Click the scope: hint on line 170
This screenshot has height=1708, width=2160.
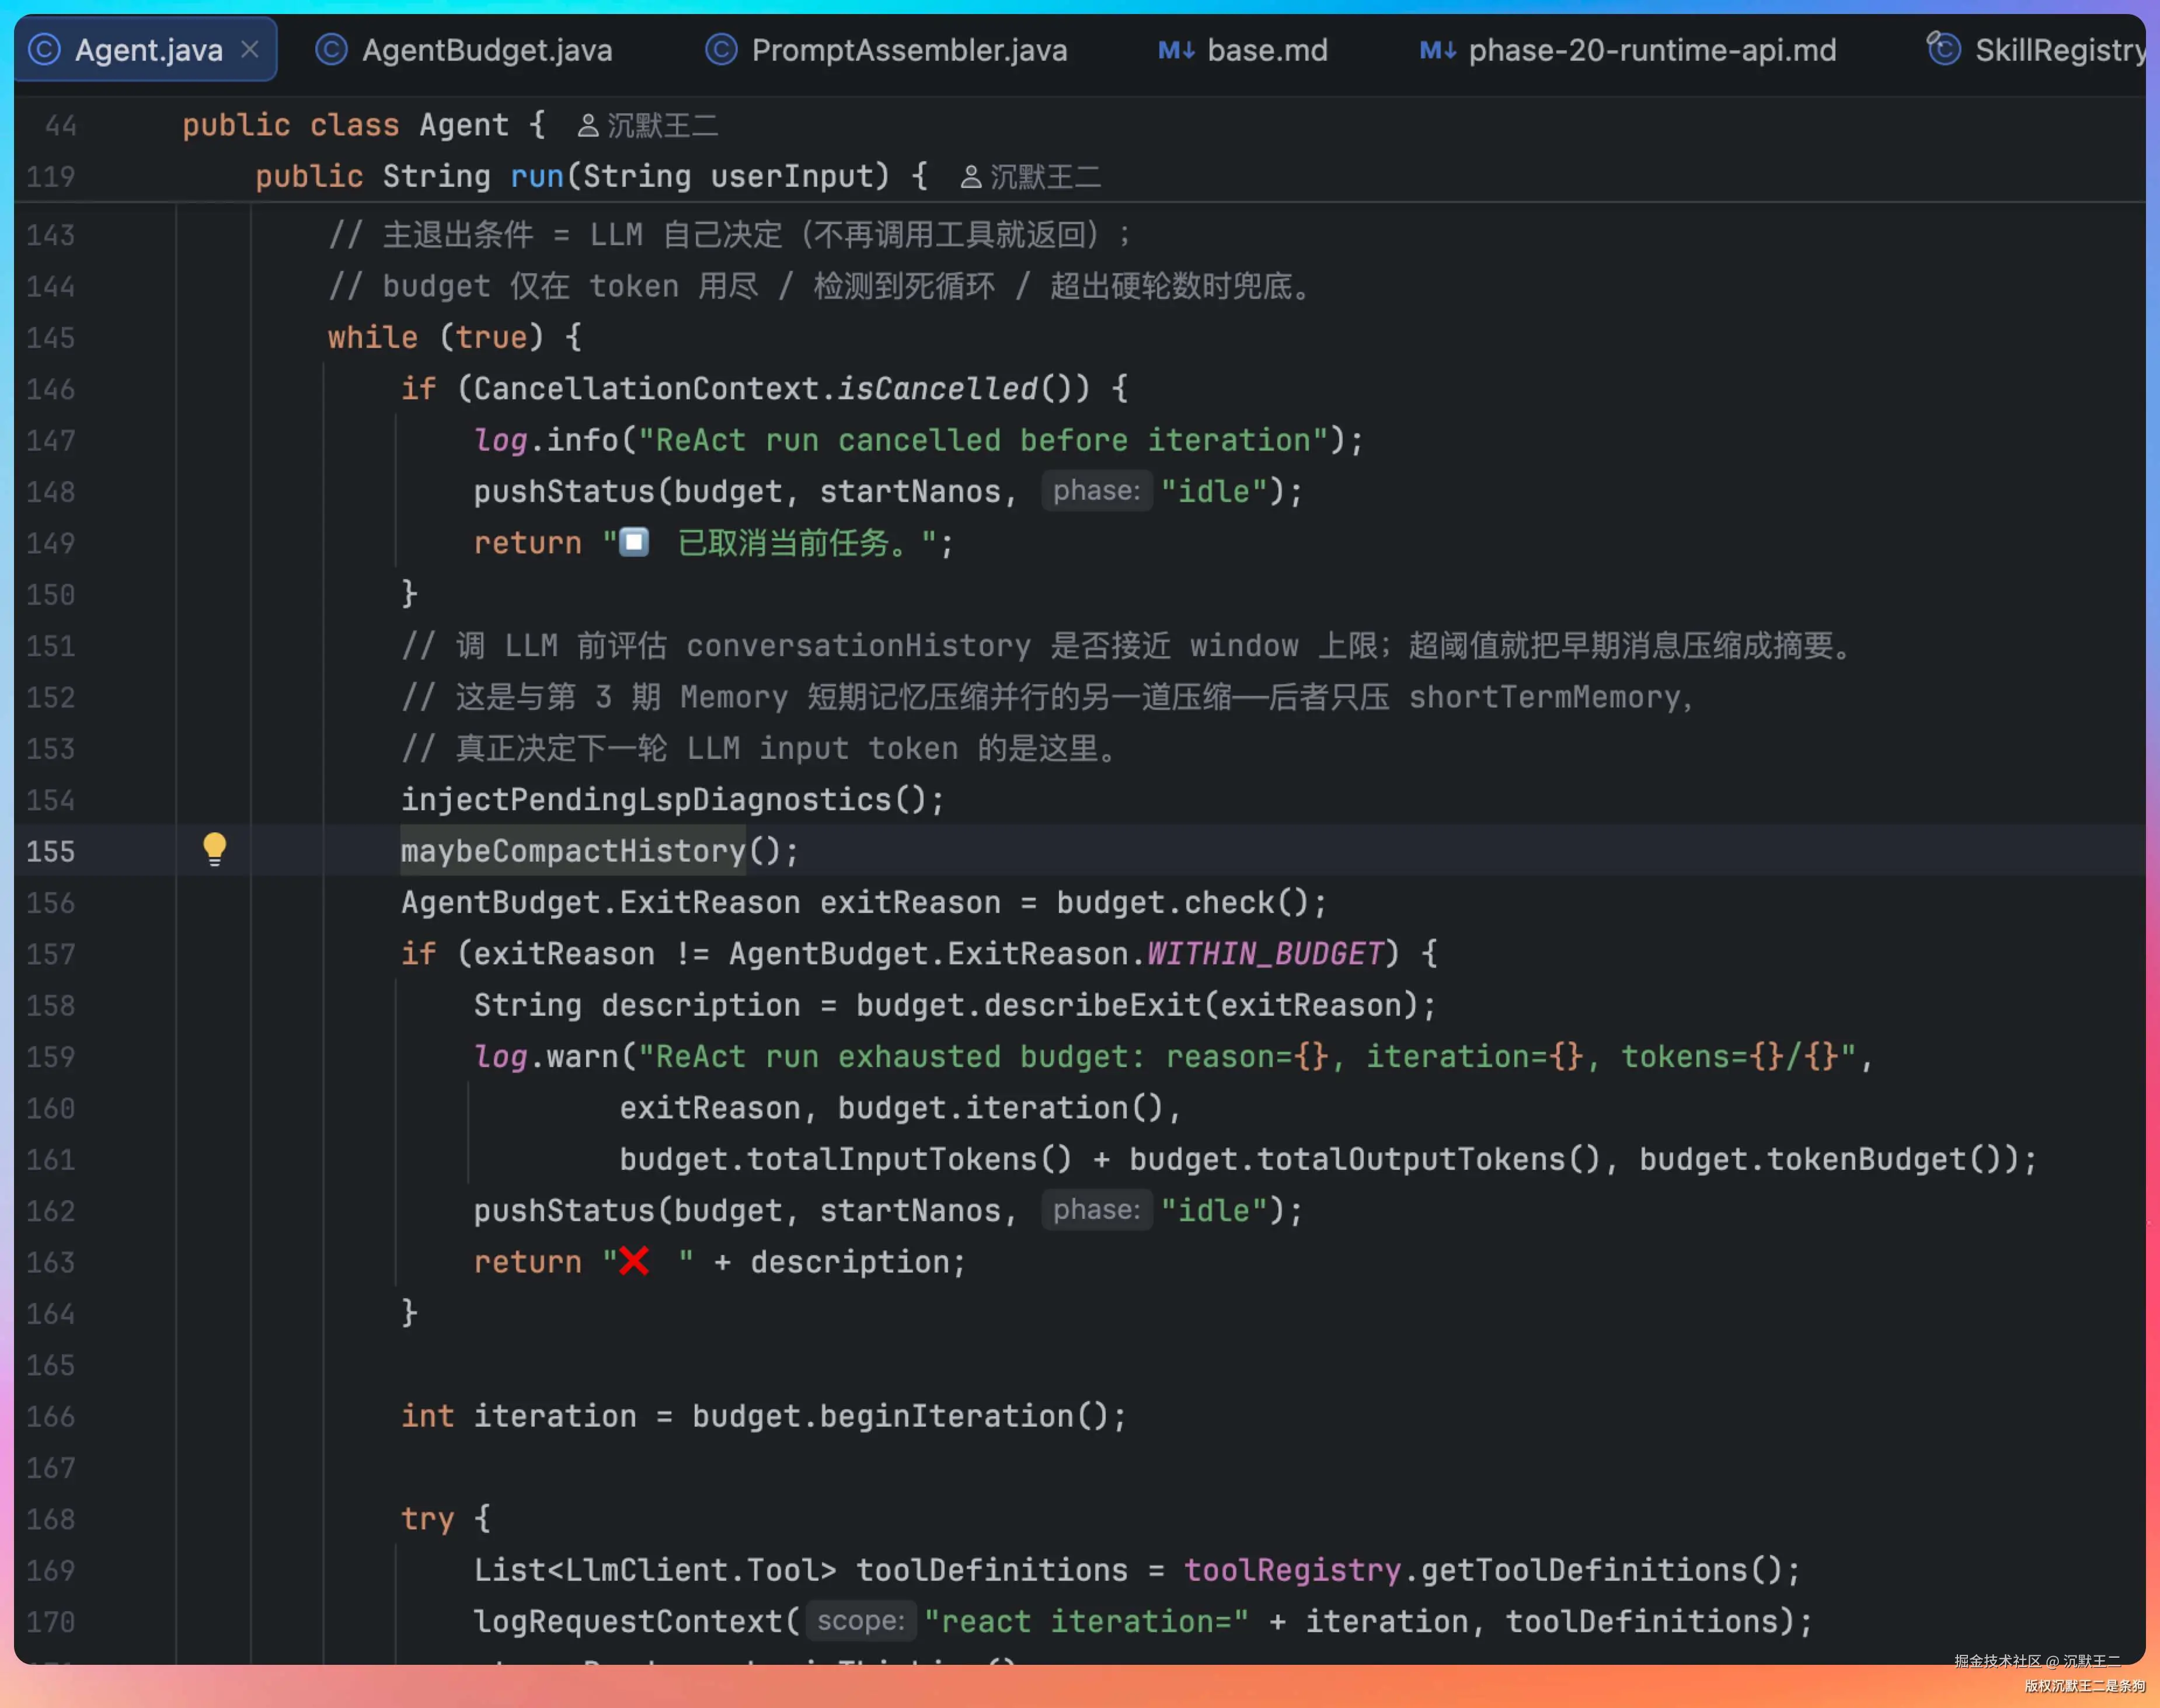(x=860, y=1621)
